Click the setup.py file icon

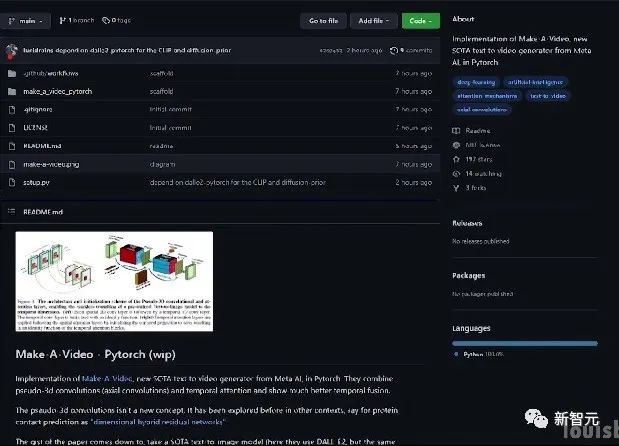(12, 182)
